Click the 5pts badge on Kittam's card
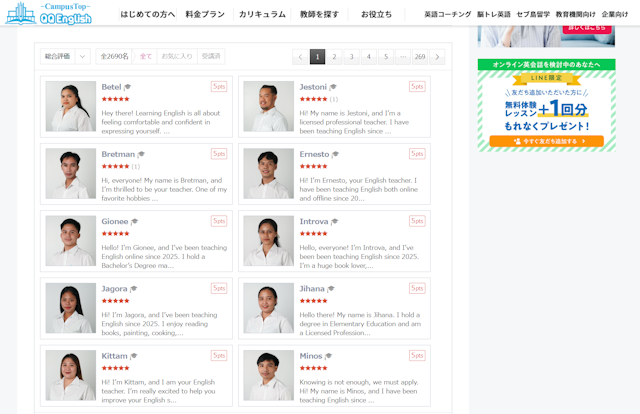 click(219, 356)
